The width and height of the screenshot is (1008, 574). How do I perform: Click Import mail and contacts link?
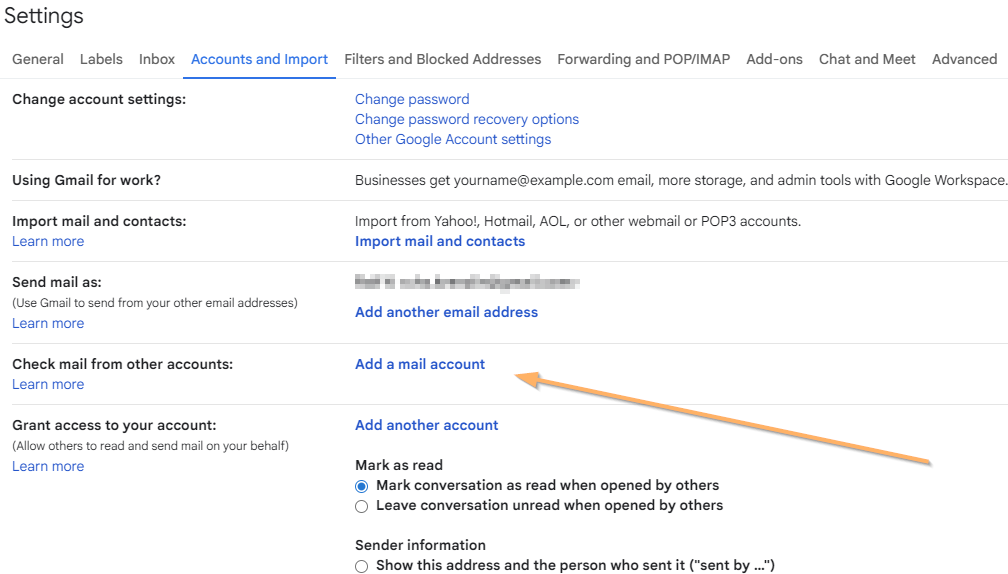pyautogui.click(x=440, y=241)
